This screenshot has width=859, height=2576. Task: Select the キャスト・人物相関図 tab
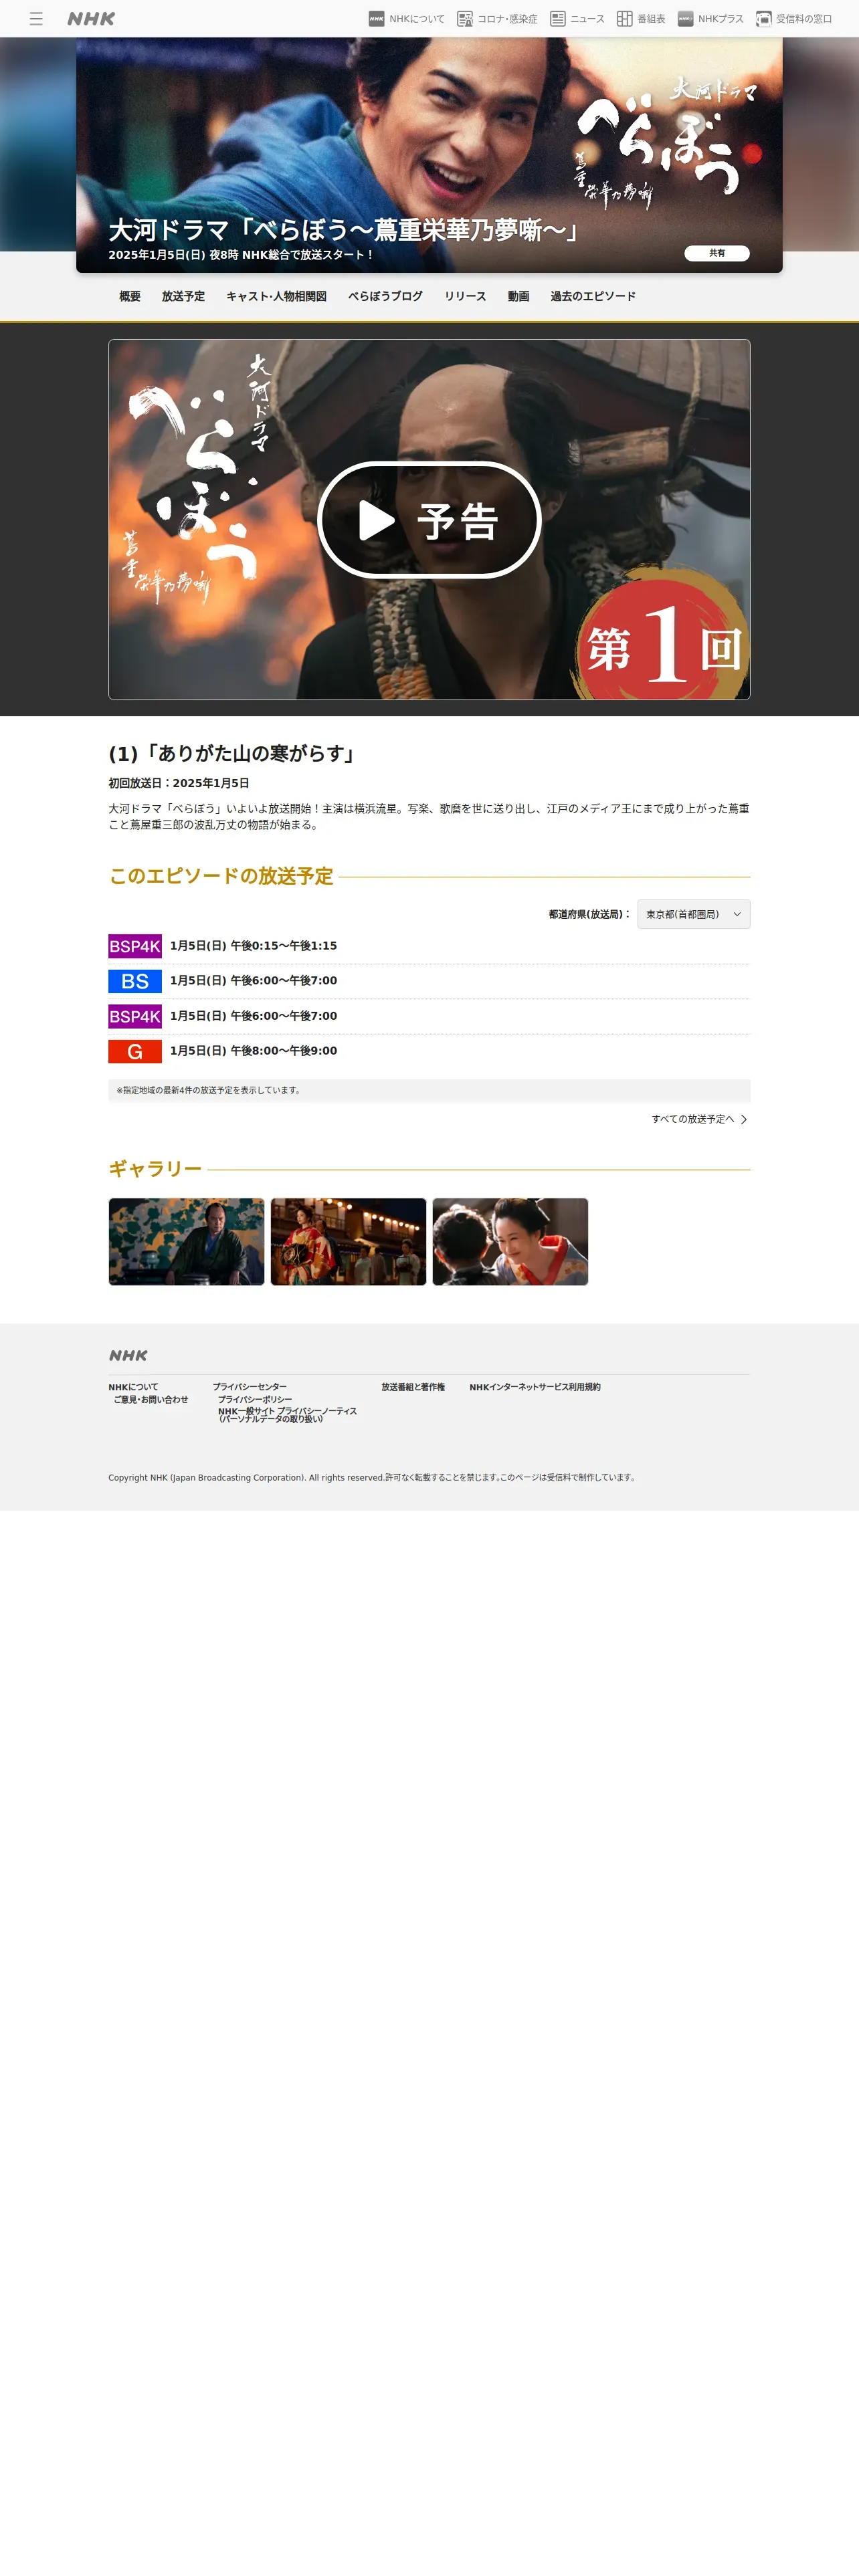click(x=276, y=297)
